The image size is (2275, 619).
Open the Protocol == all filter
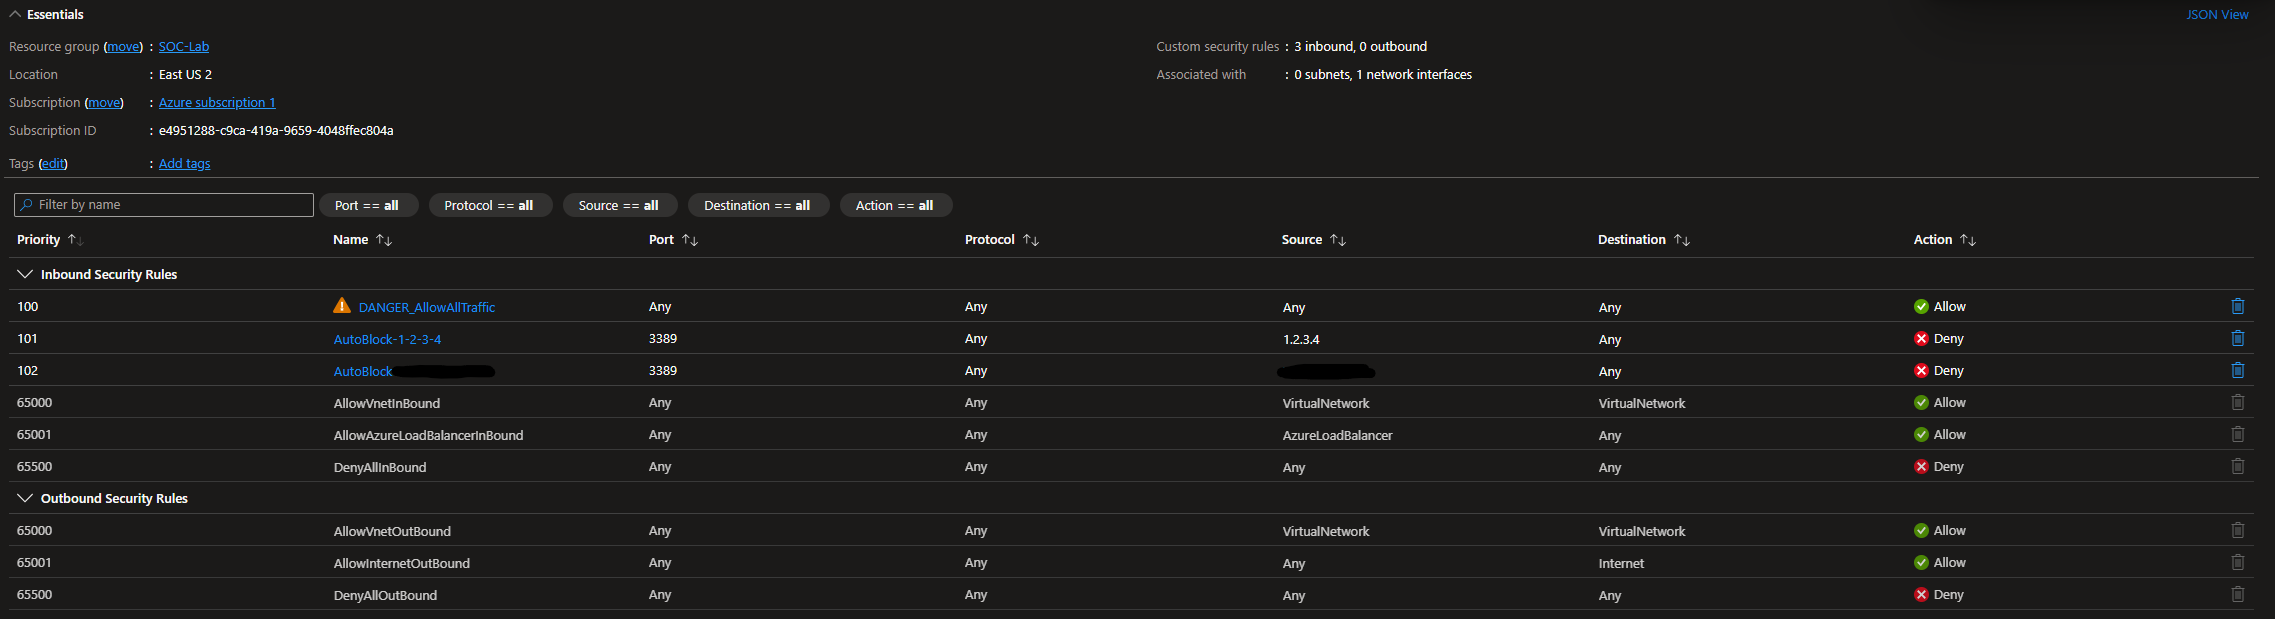pyautogui.click(x=489, y=205)
